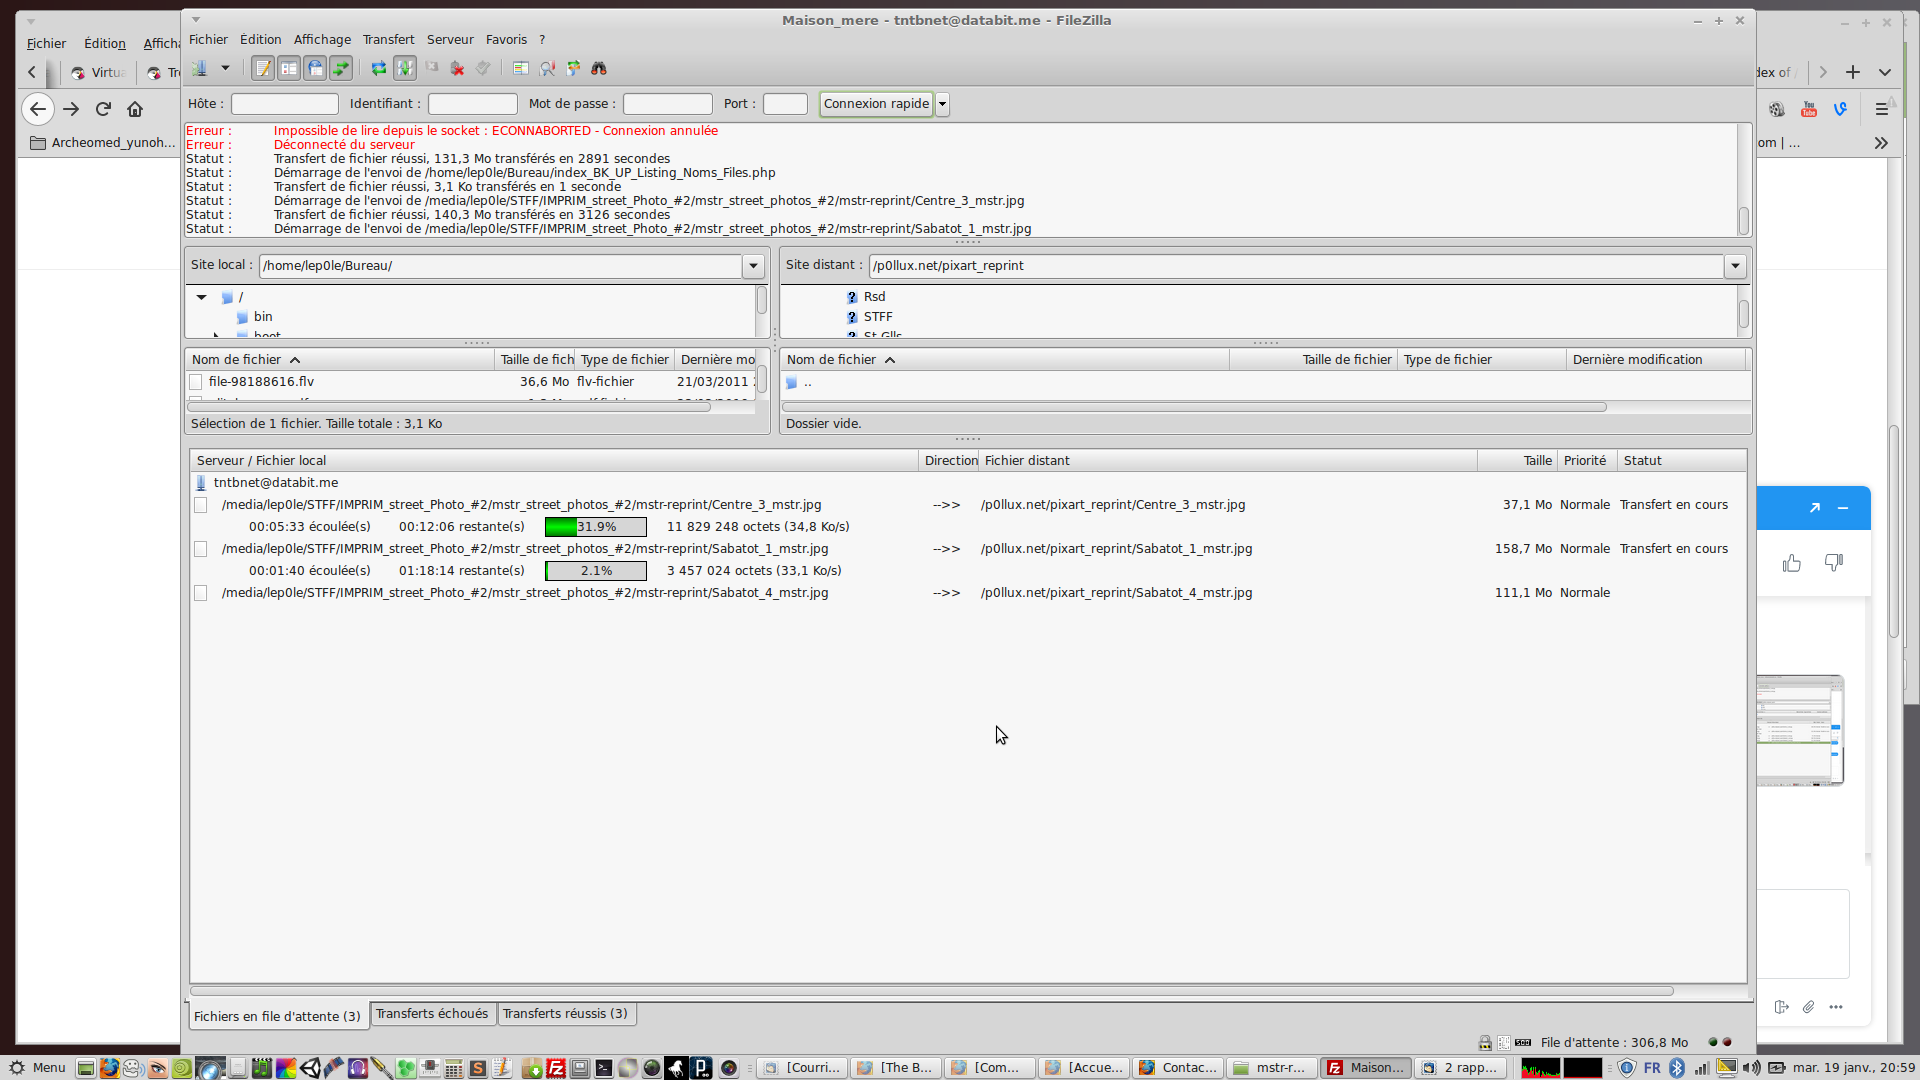The width and height of the screenshot is (1920, 1080).
Task: Expand Connexion rapide history arrow
Action: (942, 104)
